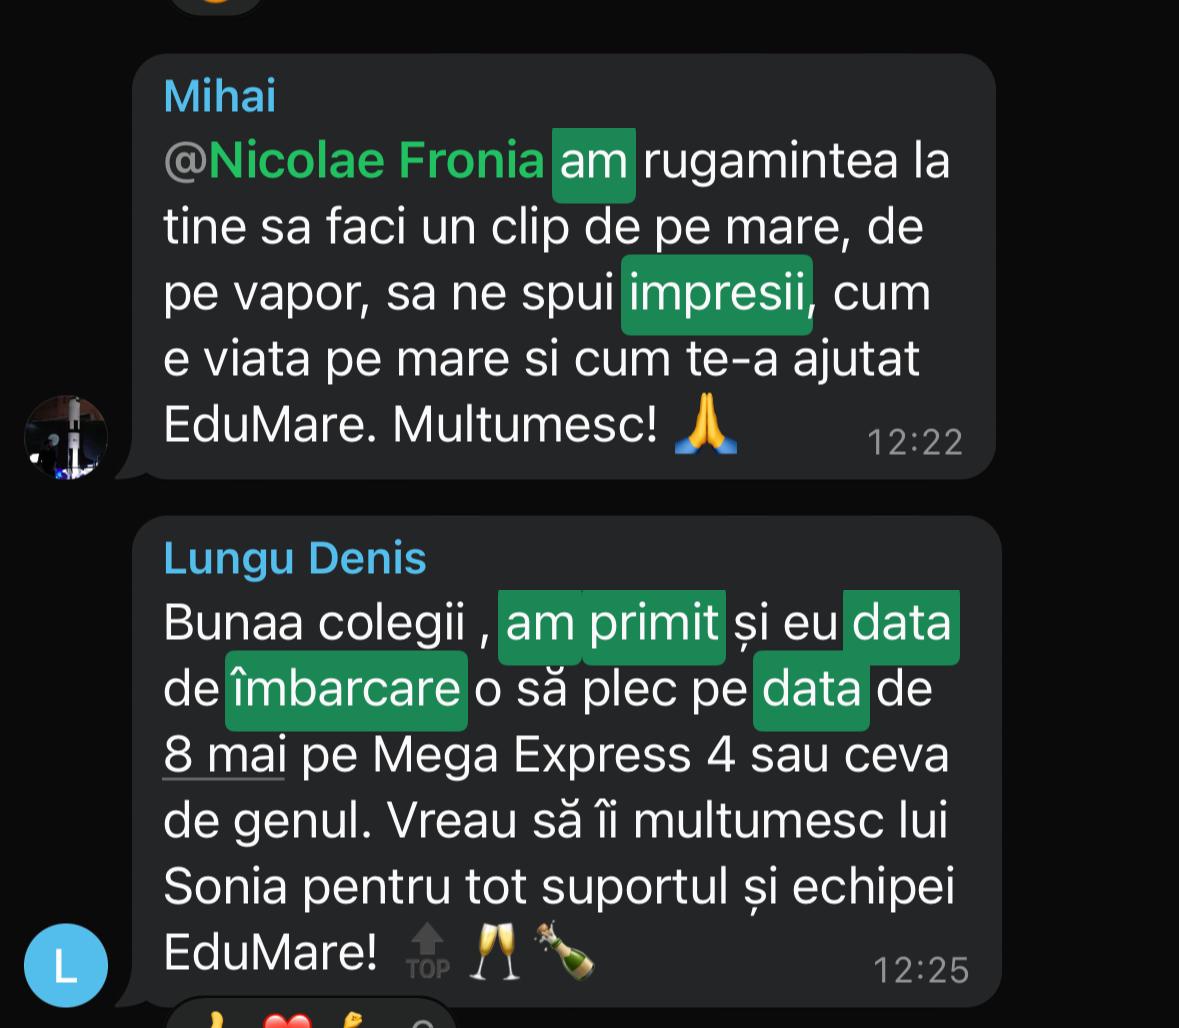This screenshot has height=1028, width=1179.
Task: Tap the clinking champagne glasses emoji
Action: (494, 951)
